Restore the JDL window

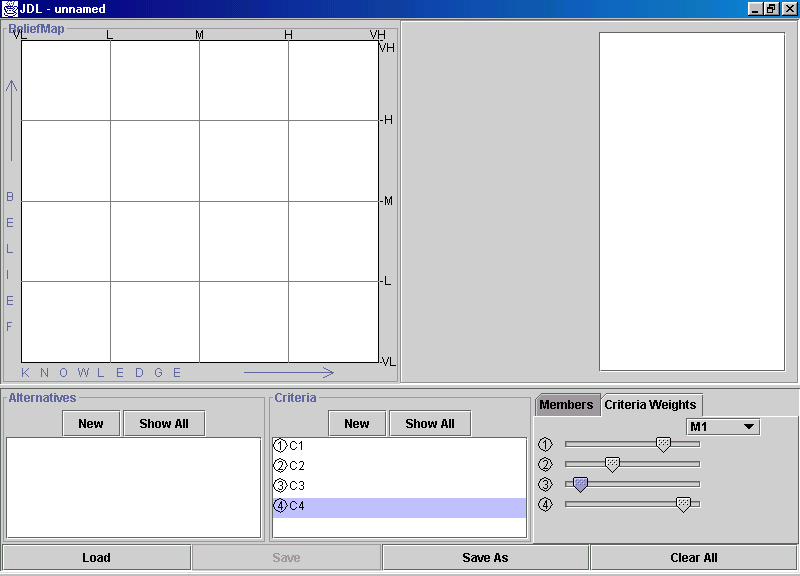[771, 9]
